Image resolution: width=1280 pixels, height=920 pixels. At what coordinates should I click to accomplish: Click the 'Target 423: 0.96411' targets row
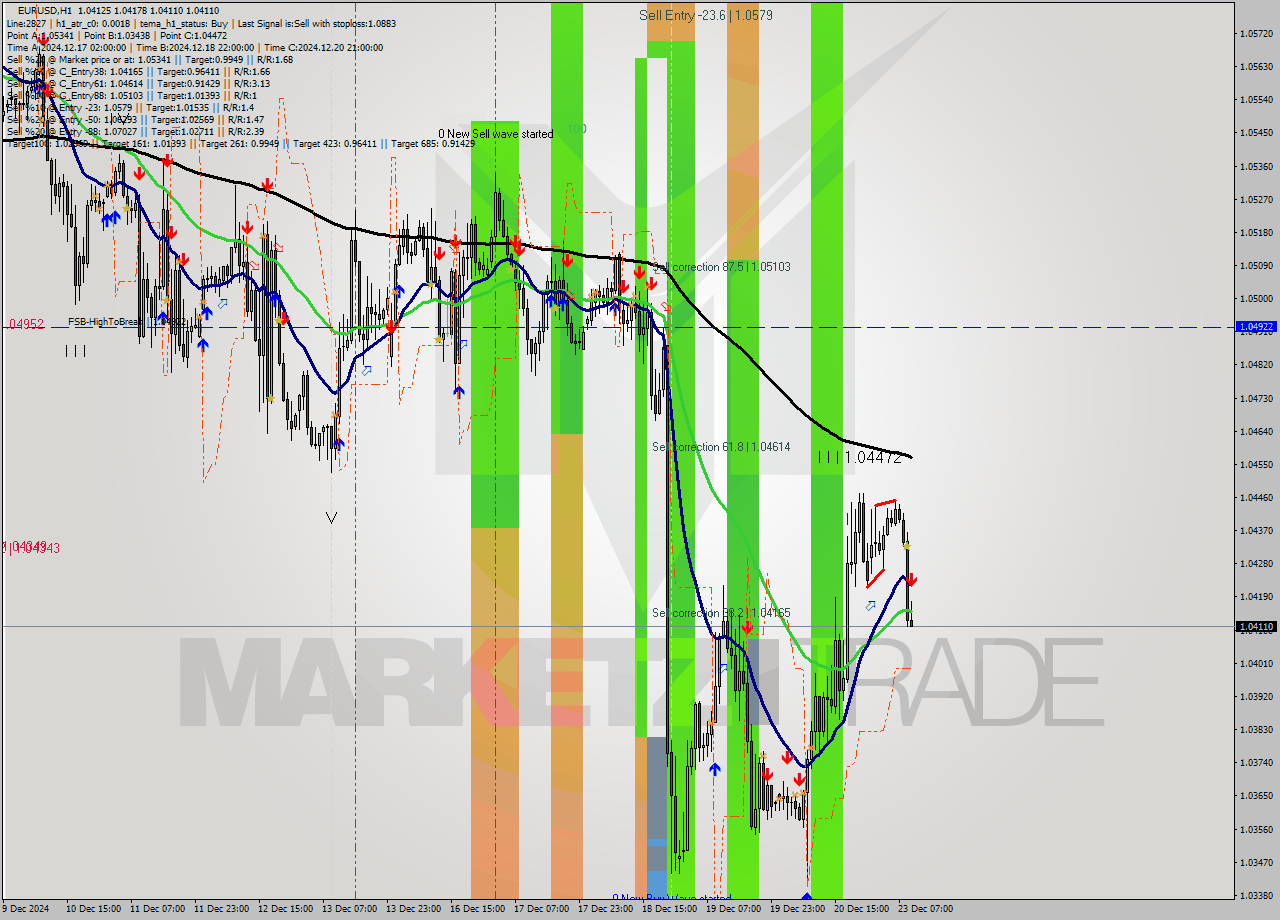240,144
